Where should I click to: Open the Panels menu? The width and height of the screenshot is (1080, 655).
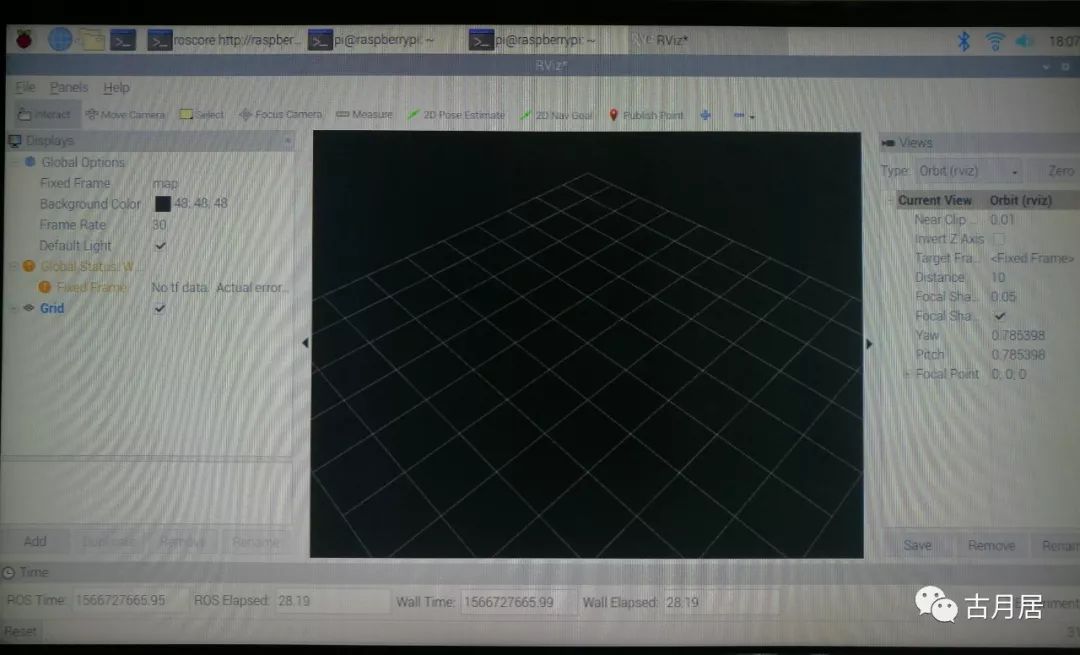pos(69,87)
